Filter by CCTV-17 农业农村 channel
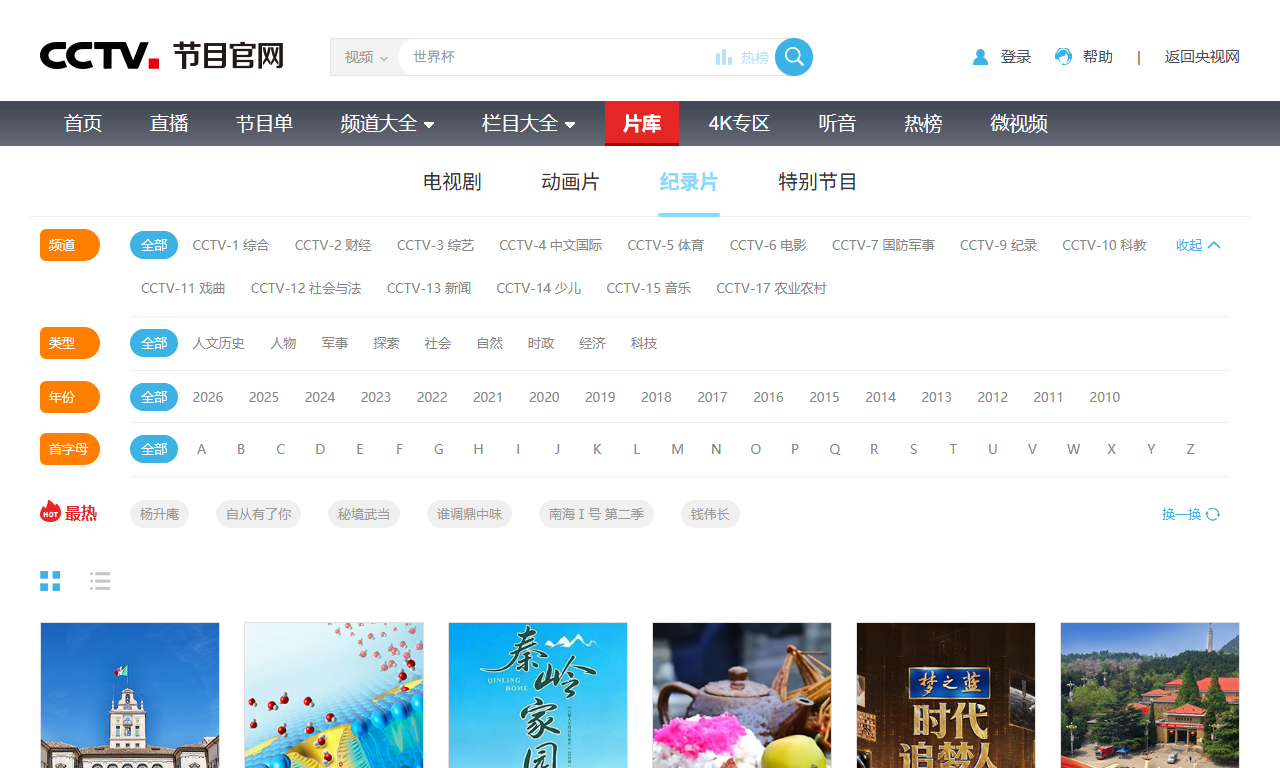 771,288
